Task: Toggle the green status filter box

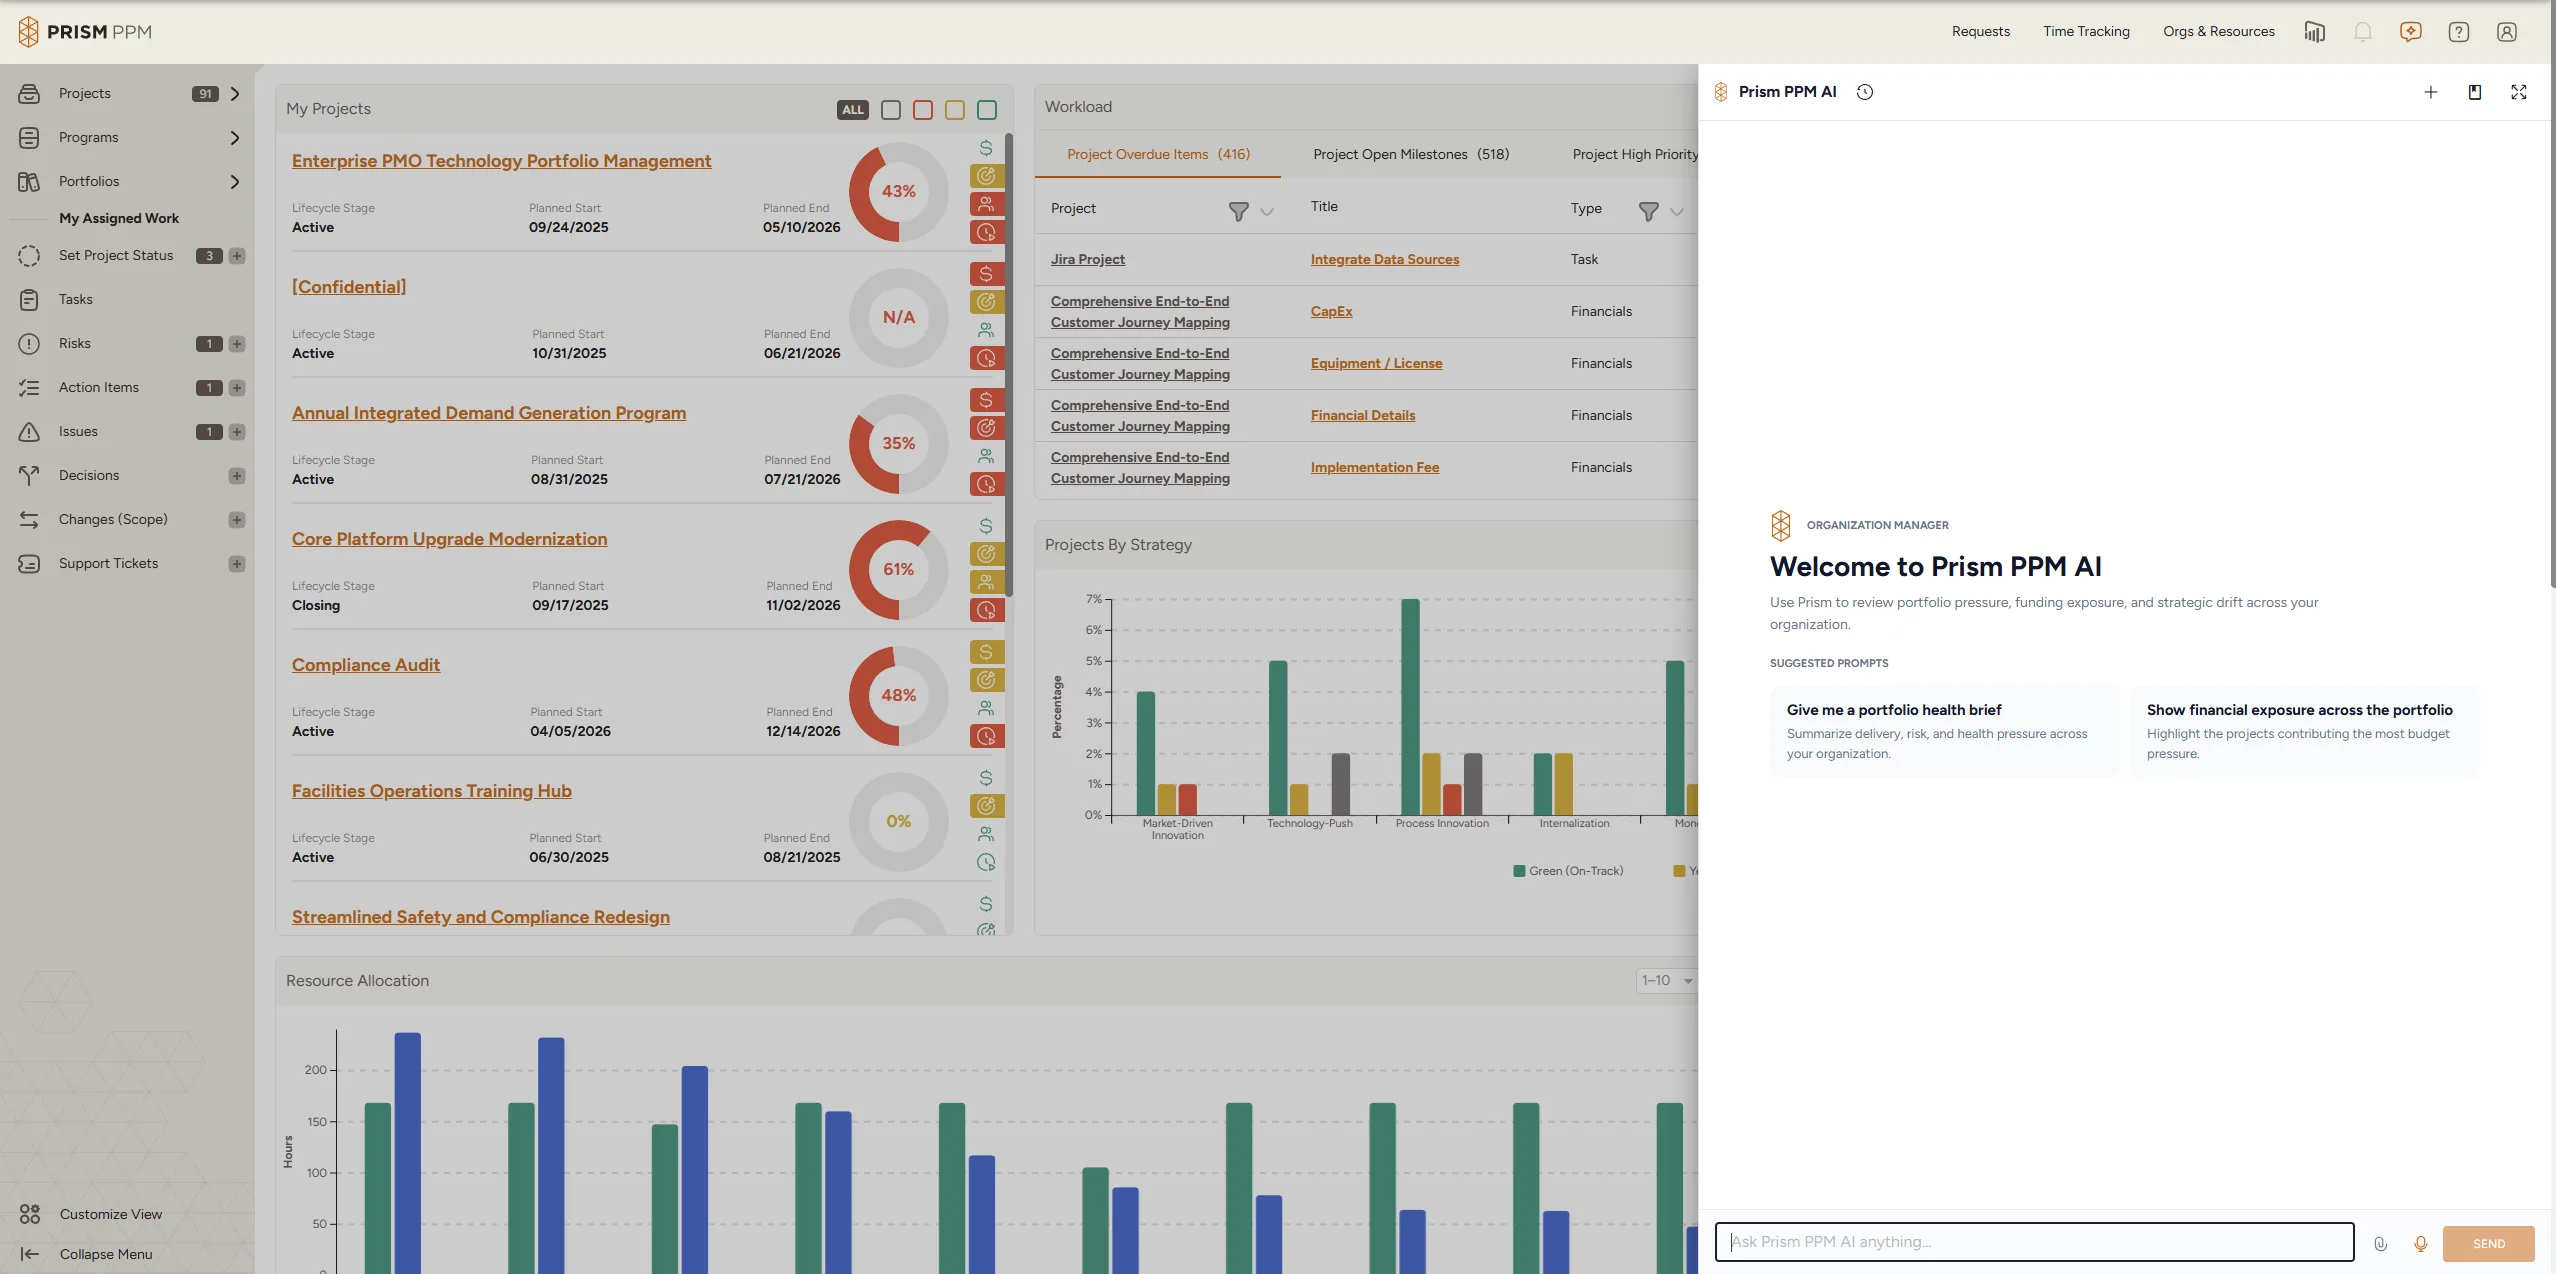Action: (x=987, y=110)
